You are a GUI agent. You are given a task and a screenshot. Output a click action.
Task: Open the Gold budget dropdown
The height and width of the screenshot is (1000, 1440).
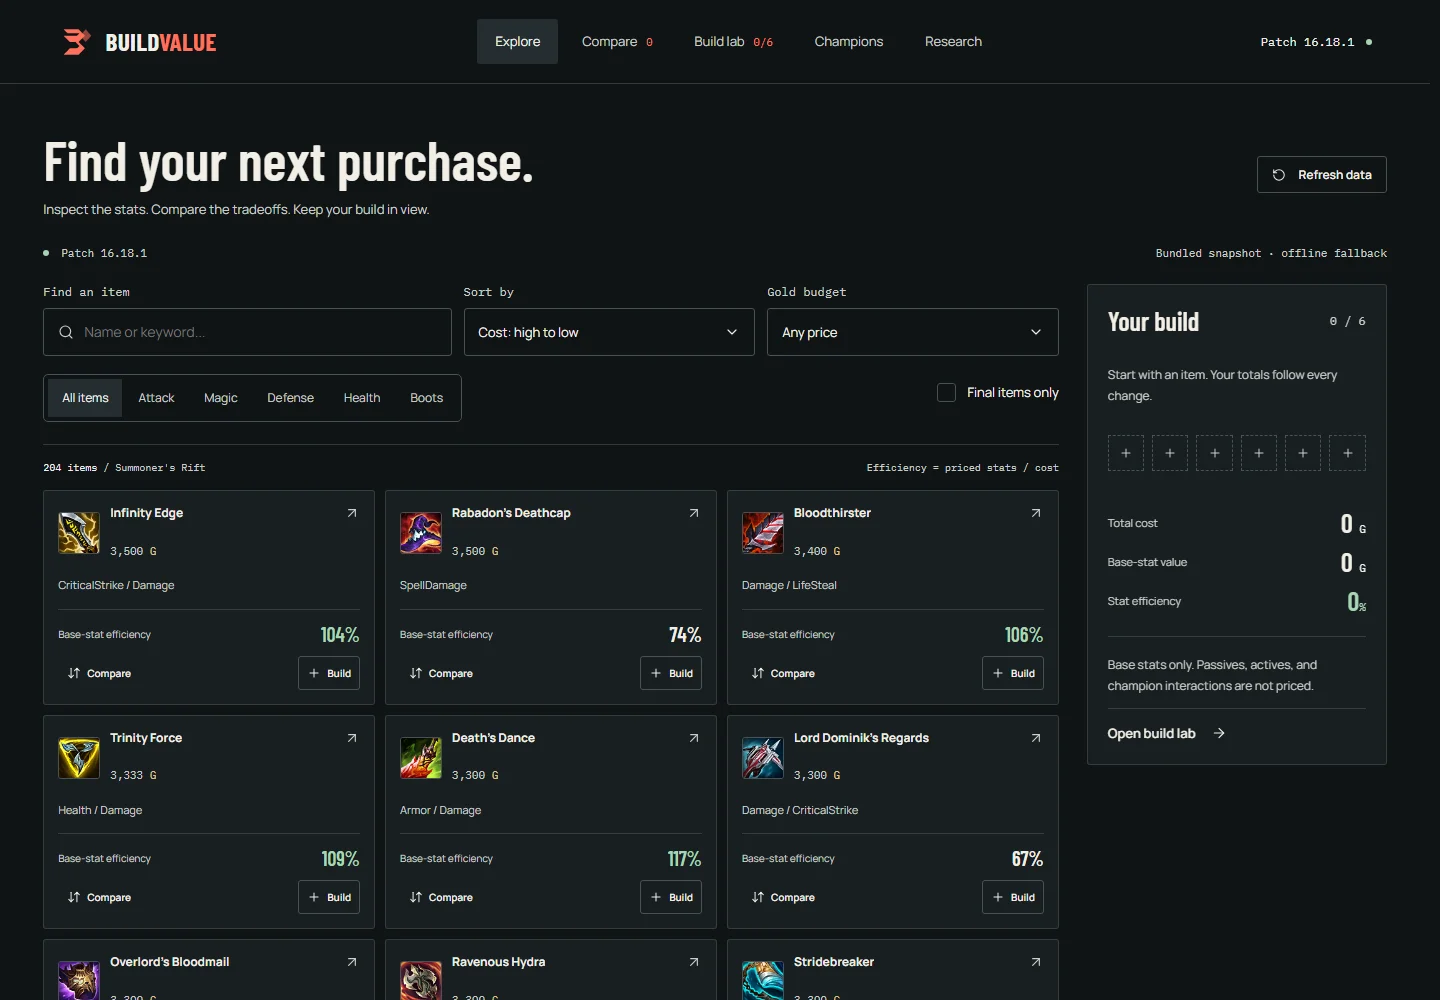(x=913, y=332)
